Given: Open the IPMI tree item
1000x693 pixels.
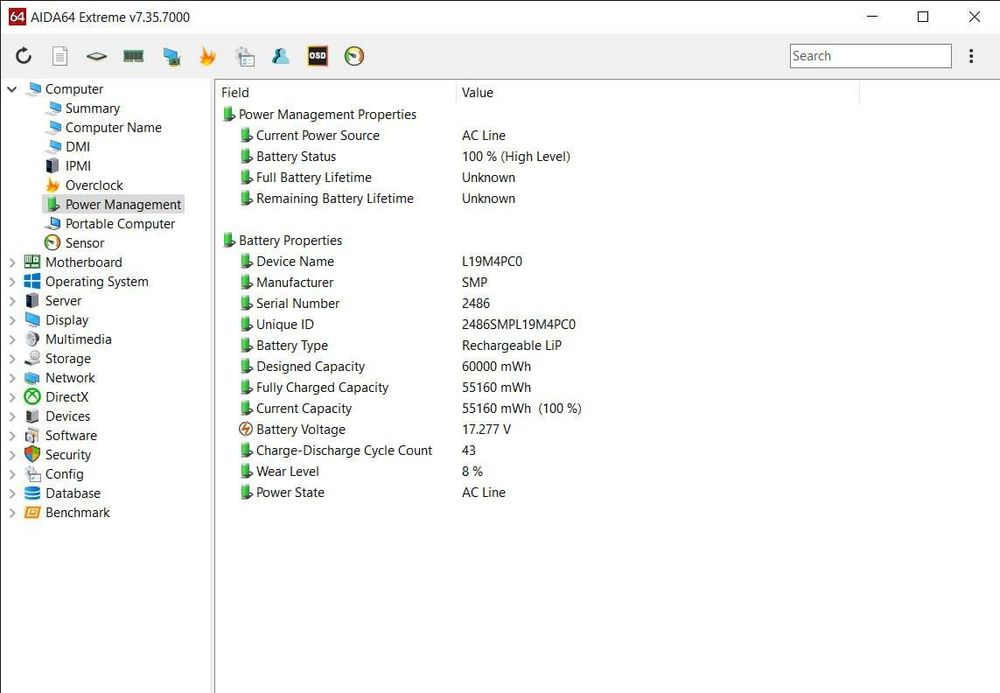Looking at the screenshot, I should point(78,166).
